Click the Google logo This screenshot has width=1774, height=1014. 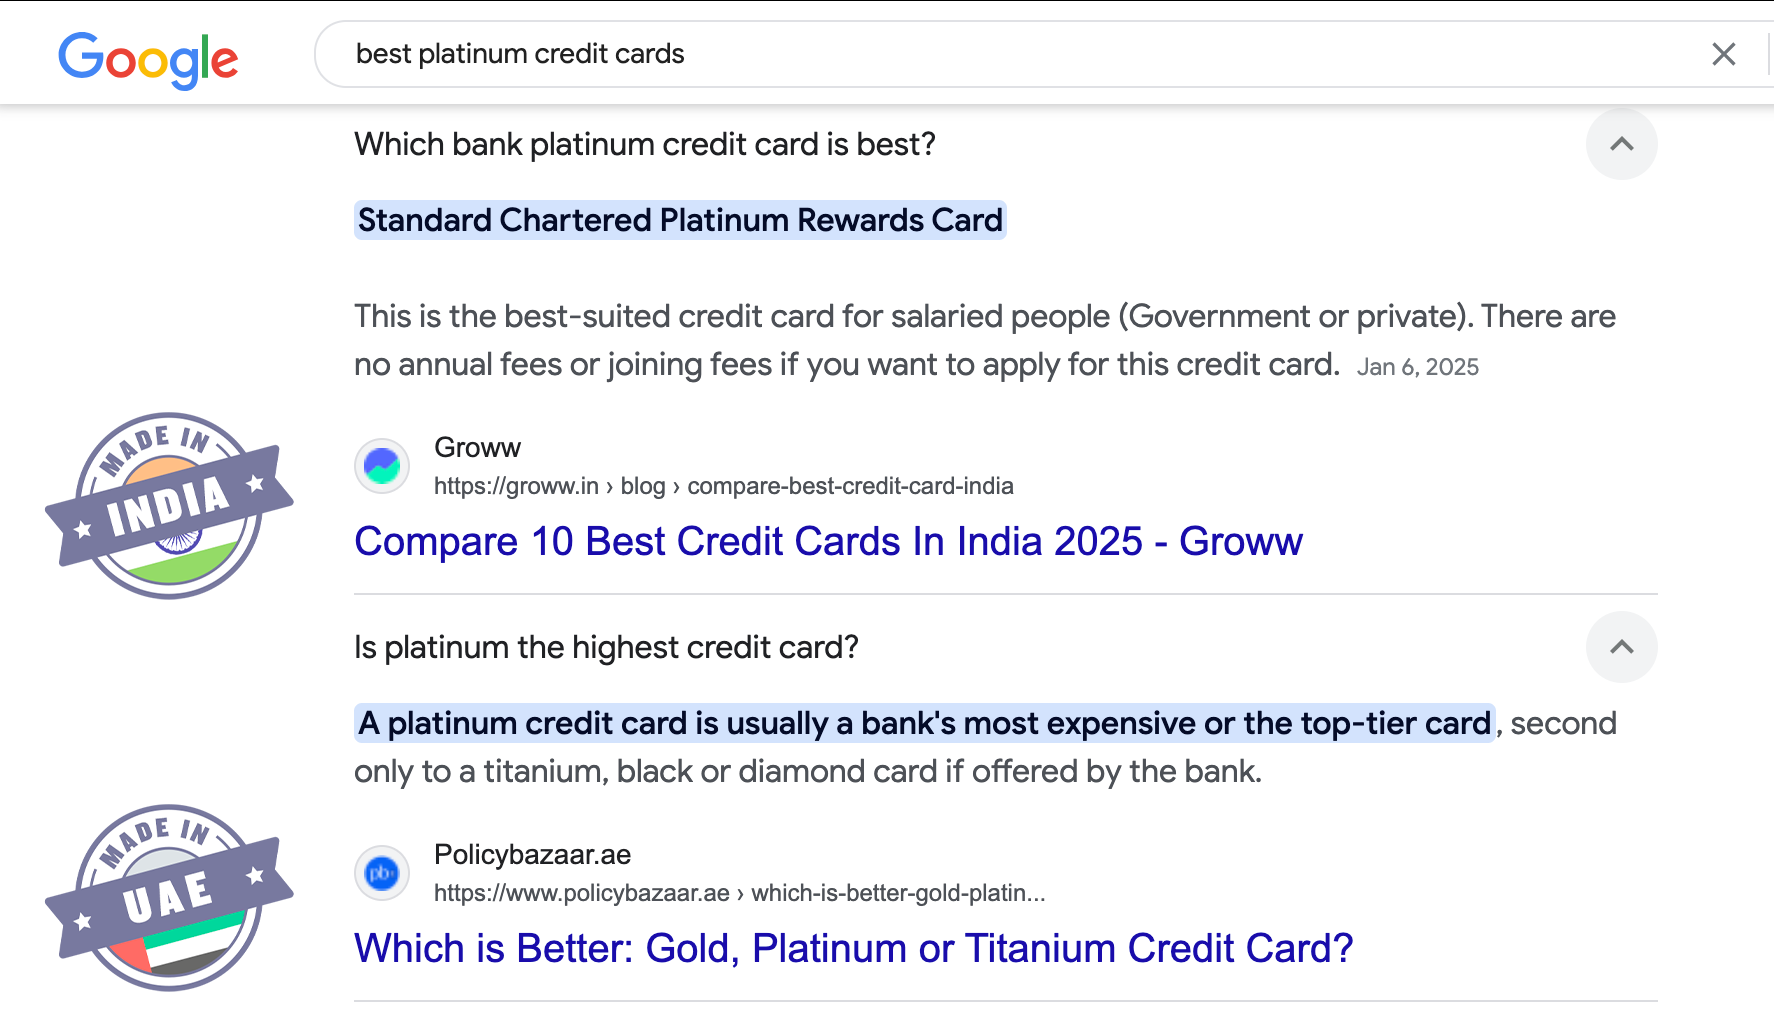click(x=148, y=59)
